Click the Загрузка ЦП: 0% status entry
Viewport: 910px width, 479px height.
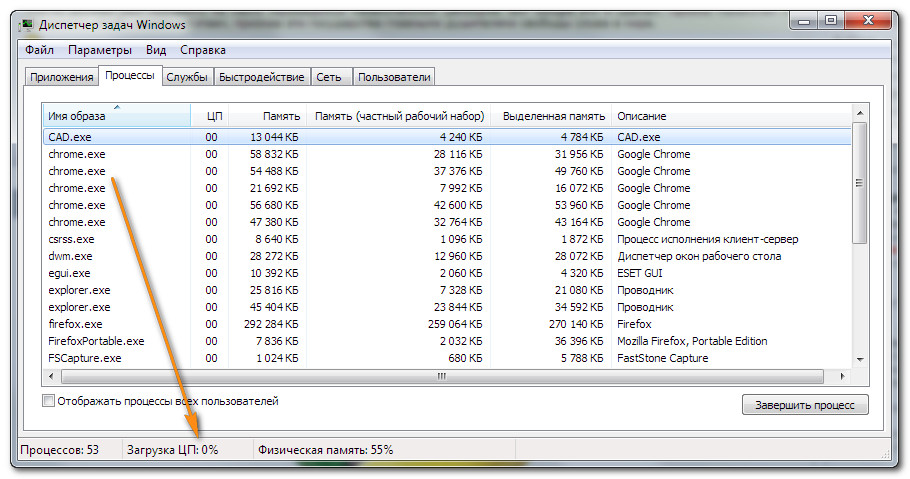point(172,450)
